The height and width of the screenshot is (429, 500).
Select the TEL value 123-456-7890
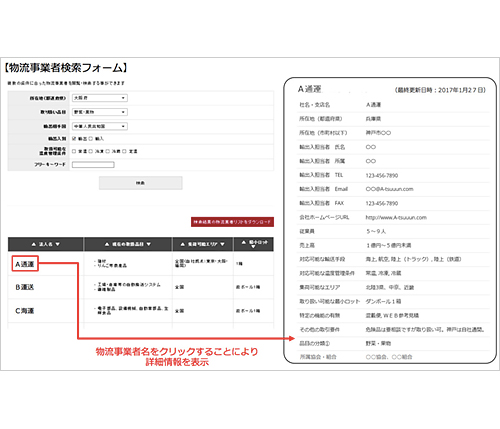(382, 175)
